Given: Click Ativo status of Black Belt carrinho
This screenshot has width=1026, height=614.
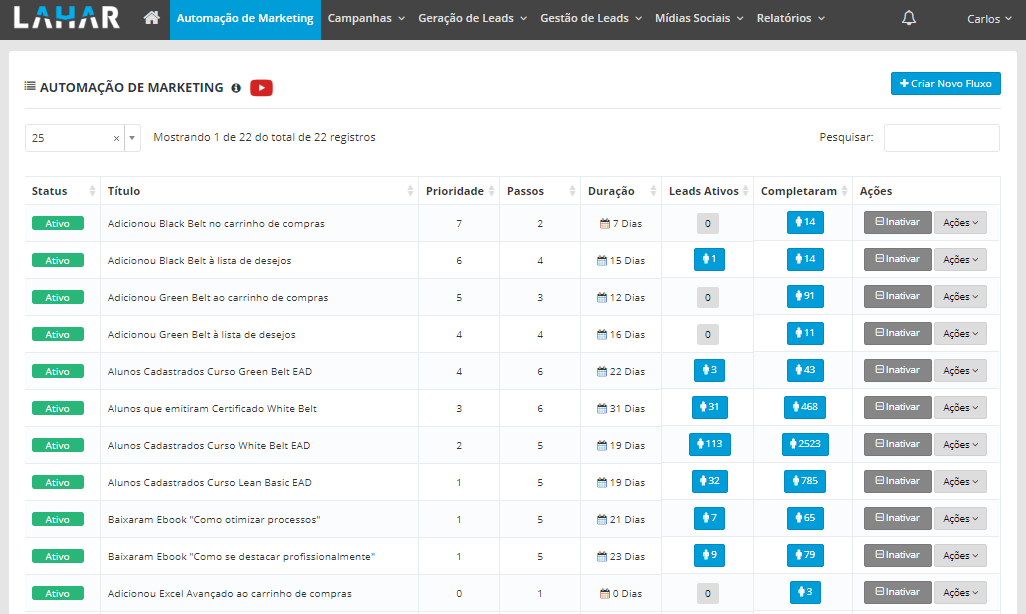Looking at the screenshot, I should 58,223.
